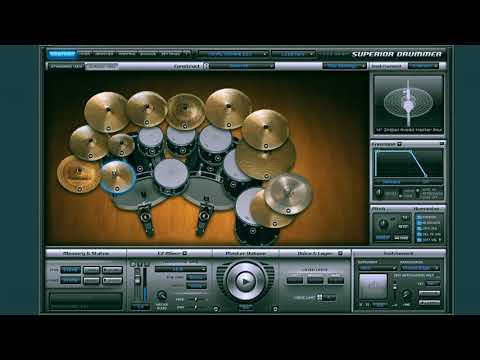
Task: Click the EZ Mixer vertical volume fader
Action: 137,281
